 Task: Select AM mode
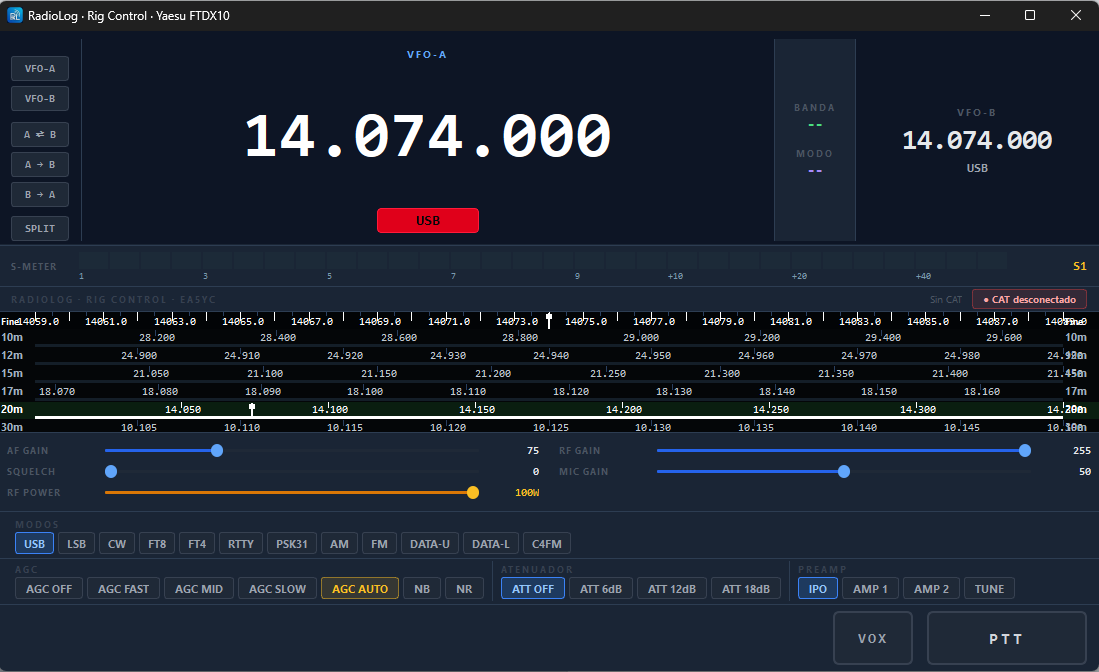(x=339, y=544)
